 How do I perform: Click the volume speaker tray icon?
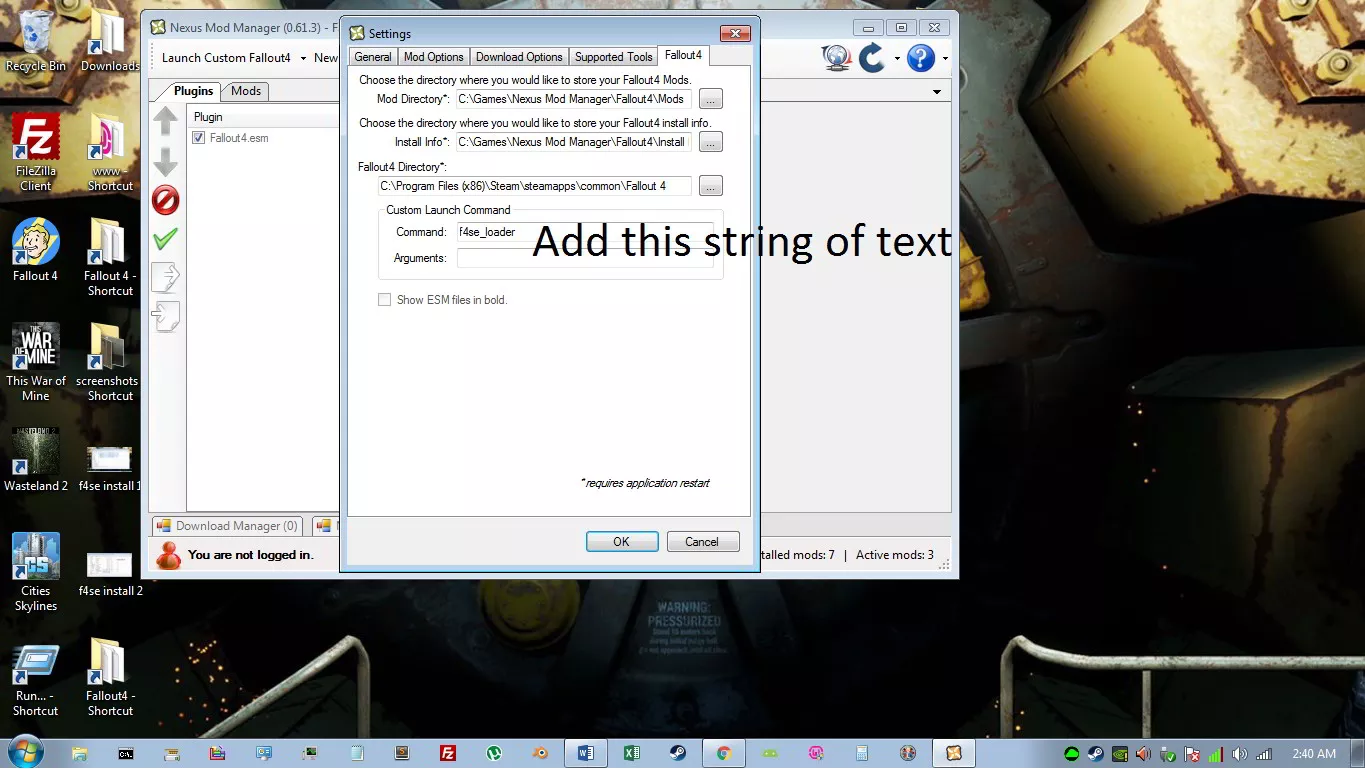click(1240, 754)
